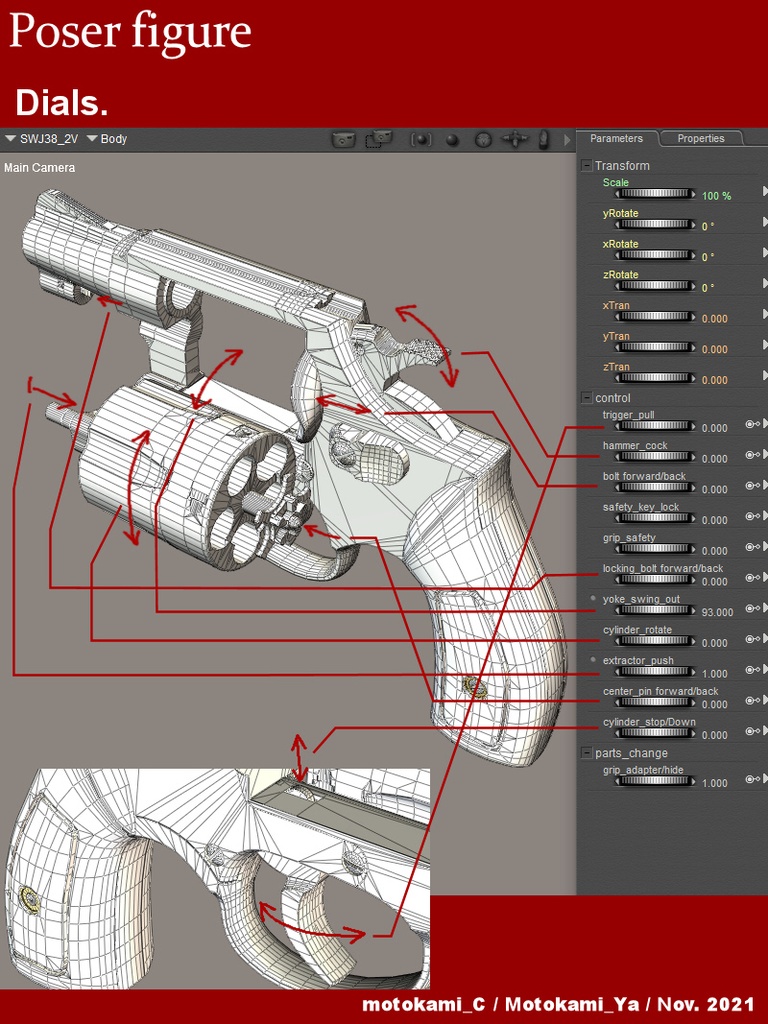Click the grip_adapter/hide value 1.000
768x1024 pixels.
tap(714, 783)
